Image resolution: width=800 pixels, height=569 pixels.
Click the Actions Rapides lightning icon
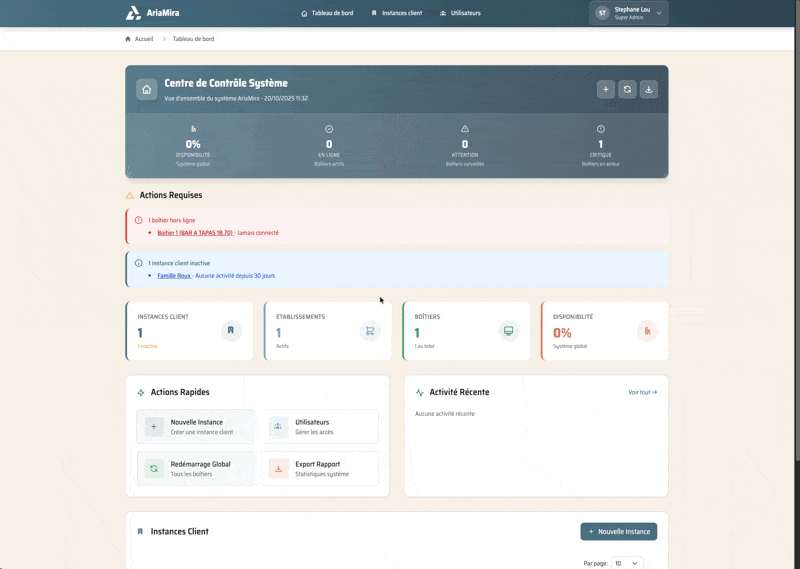click(x=141, y=392)
